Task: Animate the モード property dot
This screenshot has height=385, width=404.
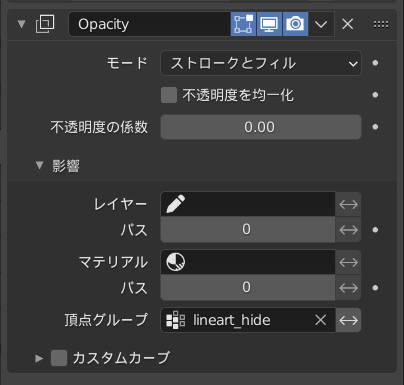Action: click(375, 63)
